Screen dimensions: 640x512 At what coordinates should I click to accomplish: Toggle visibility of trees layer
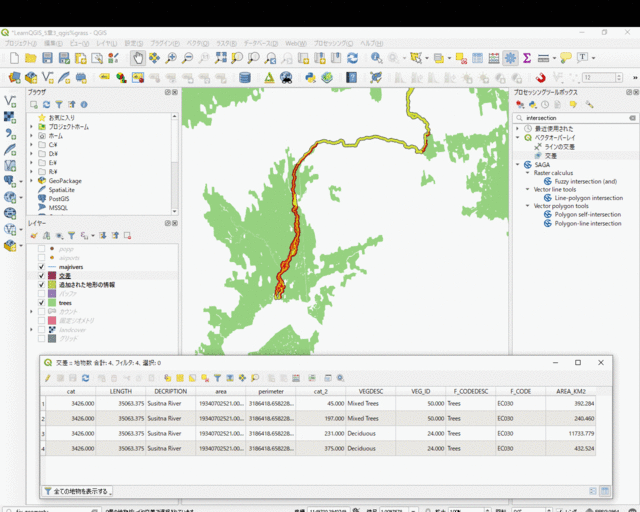tap(41, 303)
